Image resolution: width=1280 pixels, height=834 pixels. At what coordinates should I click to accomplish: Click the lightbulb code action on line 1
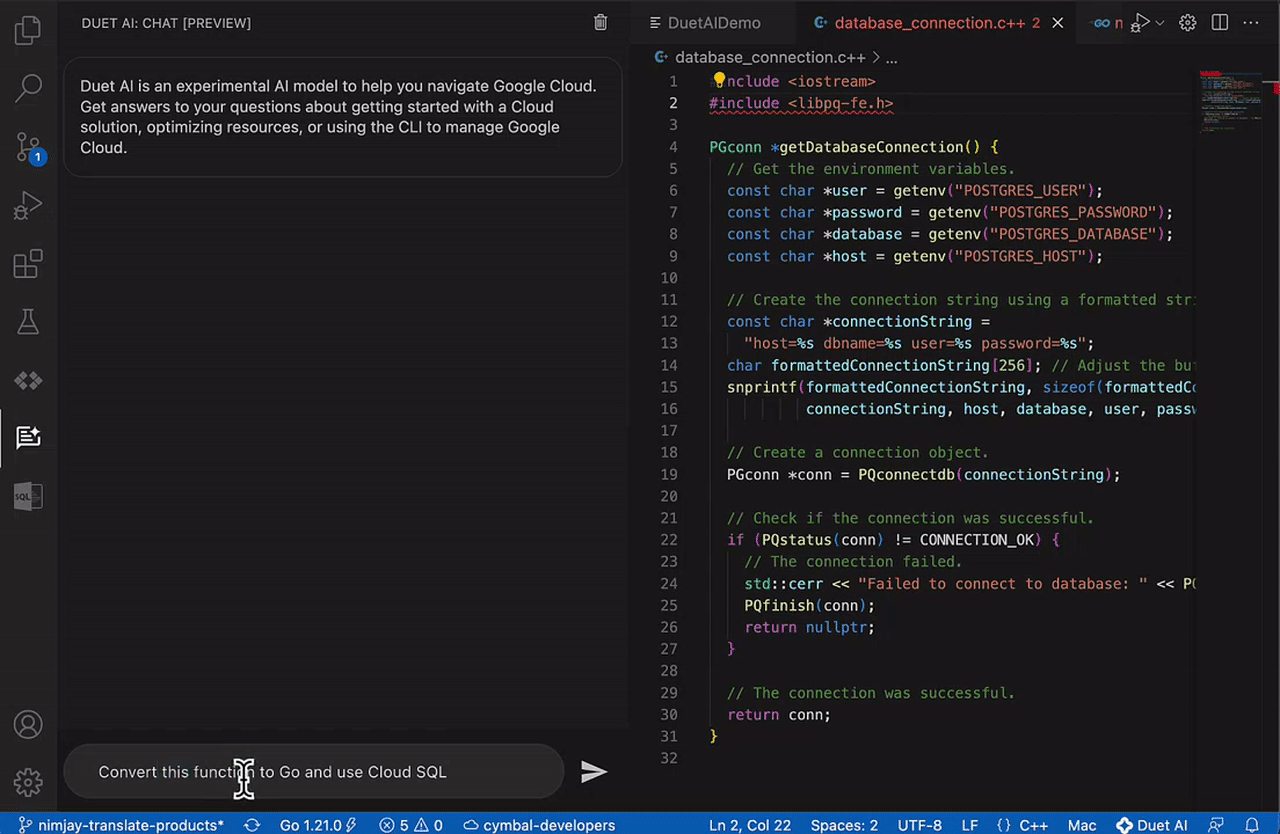(x=718, y=81)
